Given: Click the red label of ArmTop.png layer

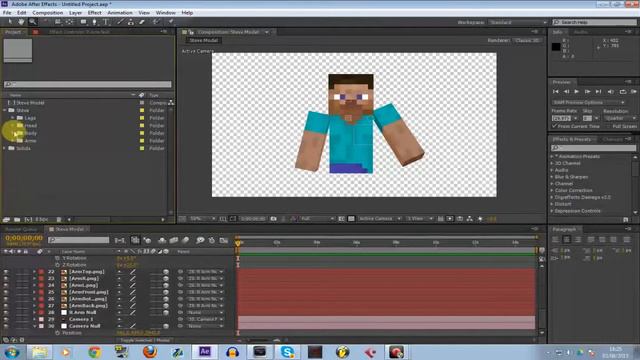Looking at the screenshot, I should pos(41,272).
